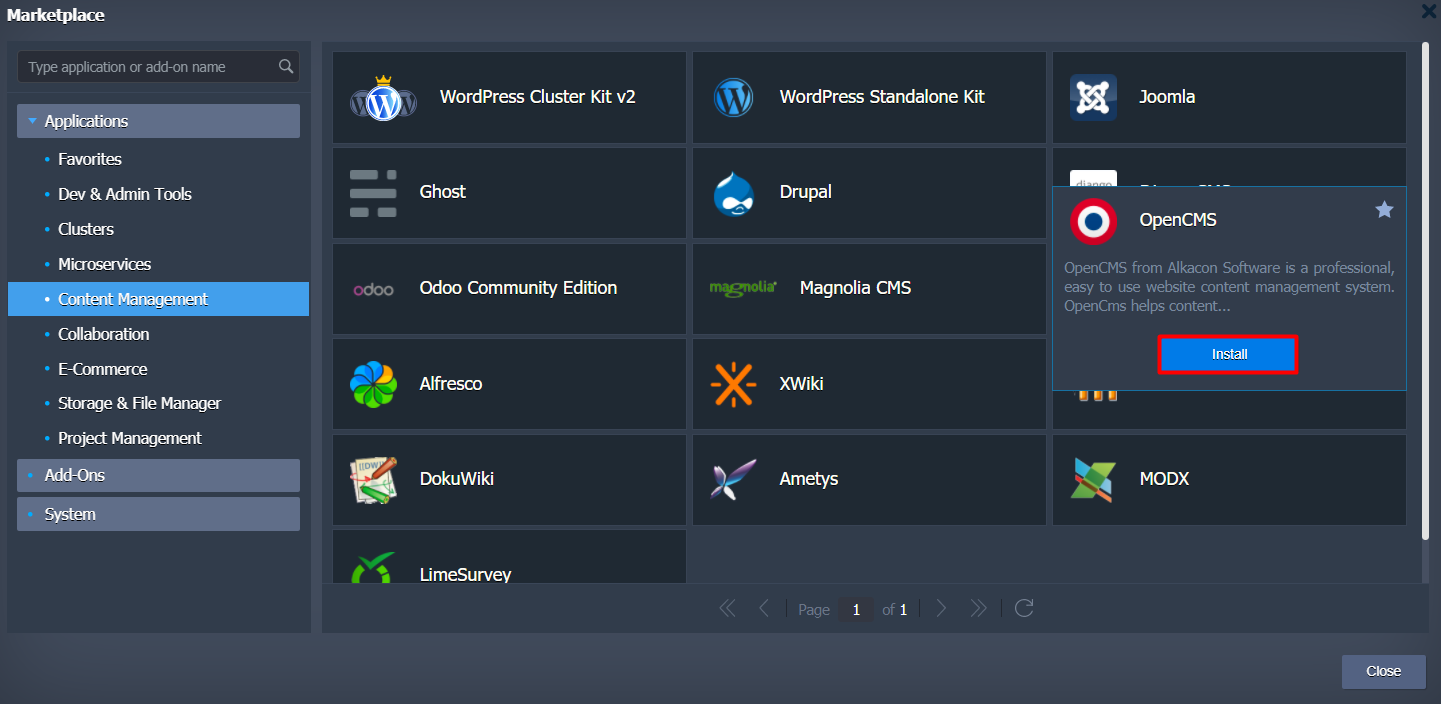Viewport: 1441px width, 704px height.
Task: Install the OpenCMS application
Action: click(x=1229, y=354)
